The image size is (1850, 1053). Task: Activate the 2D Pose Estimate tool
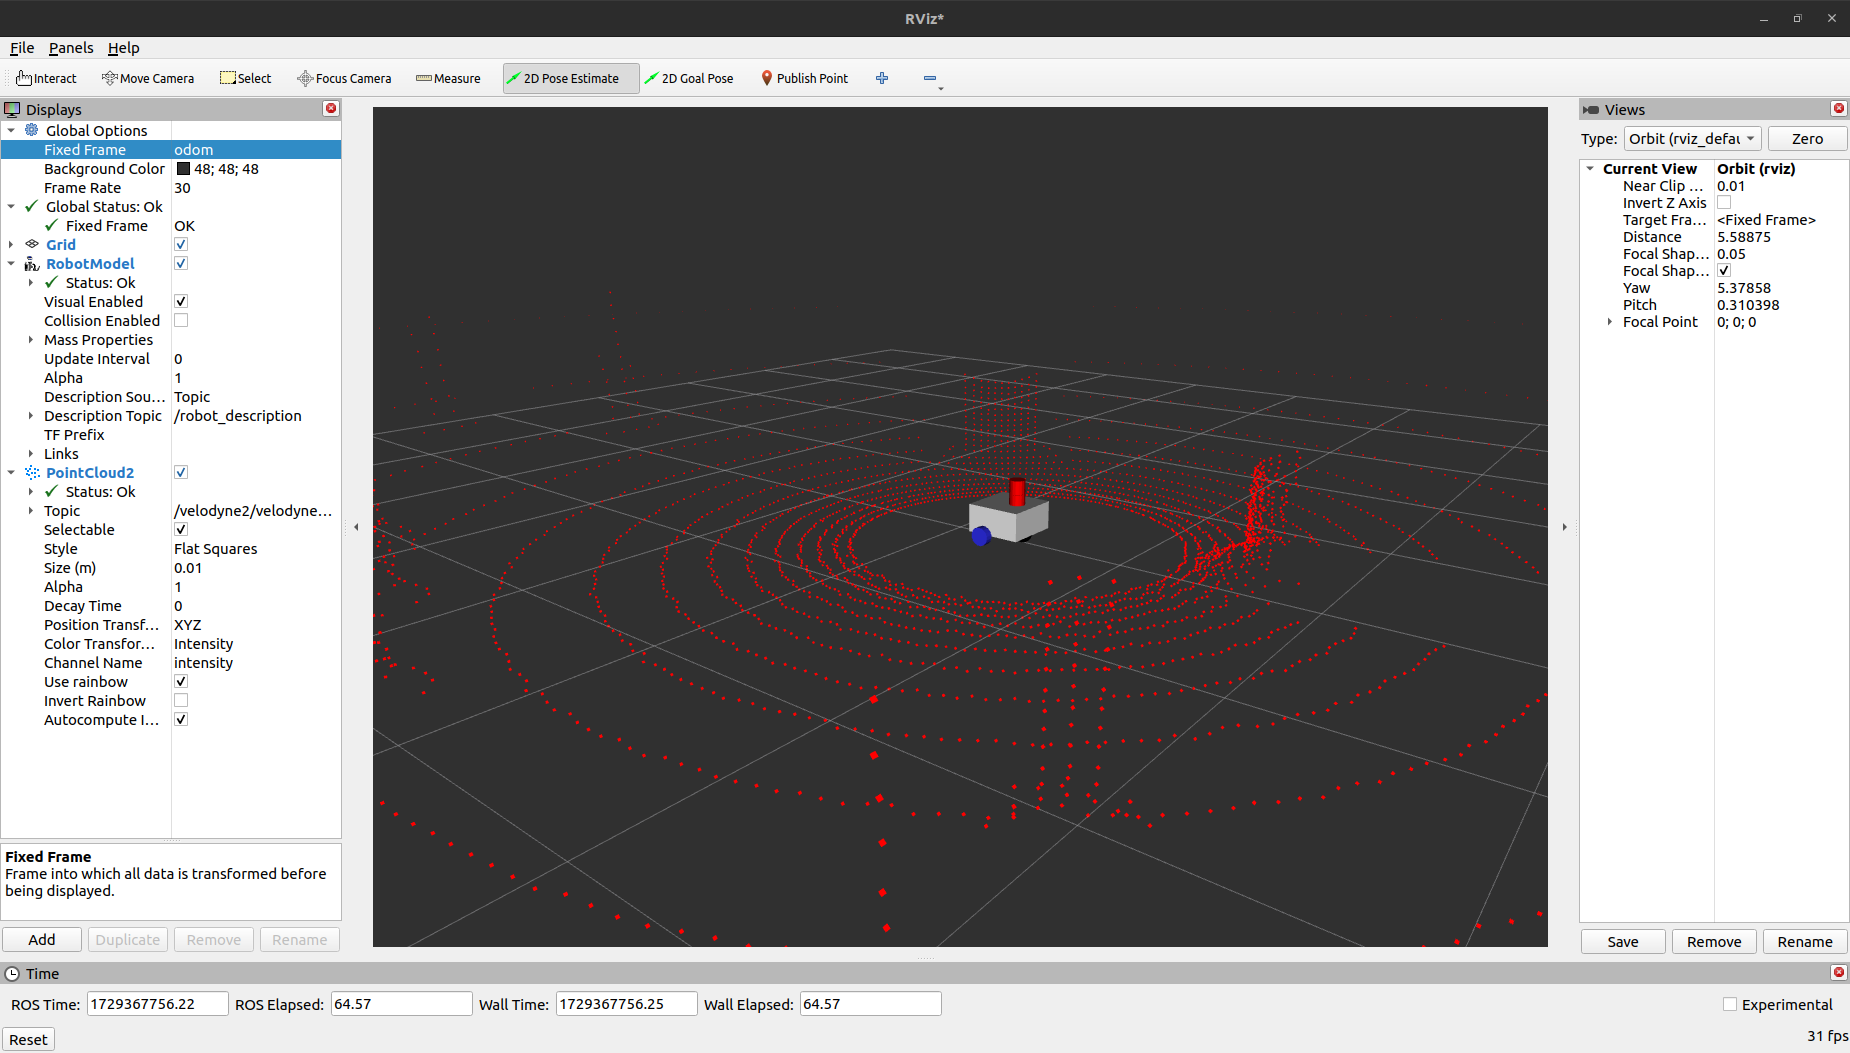click(570, 78)
